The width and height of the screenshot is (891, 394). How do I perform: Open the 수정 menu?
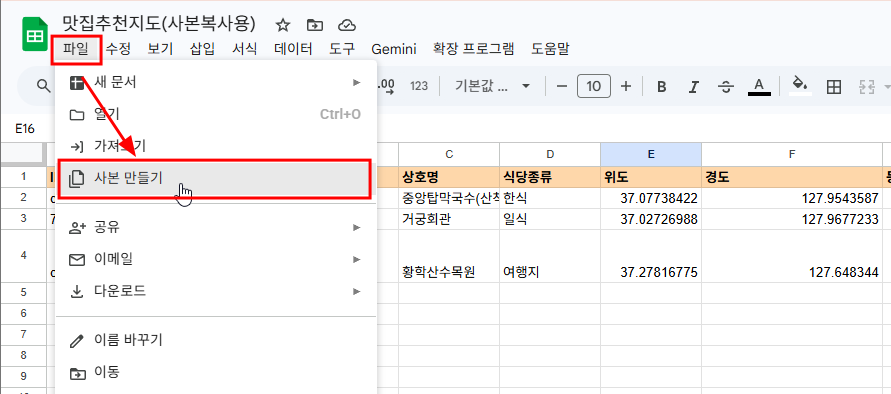118,49
